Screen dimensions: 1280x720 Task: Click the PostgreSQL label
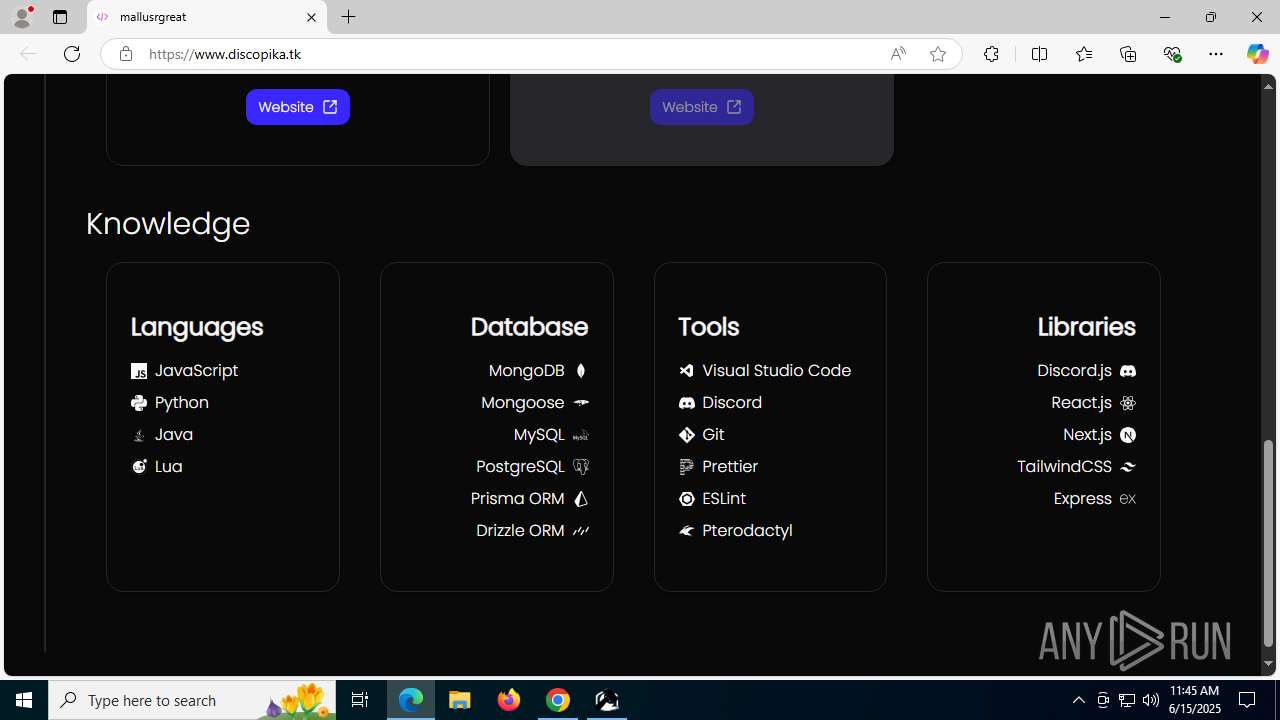(x=521, y=467)
